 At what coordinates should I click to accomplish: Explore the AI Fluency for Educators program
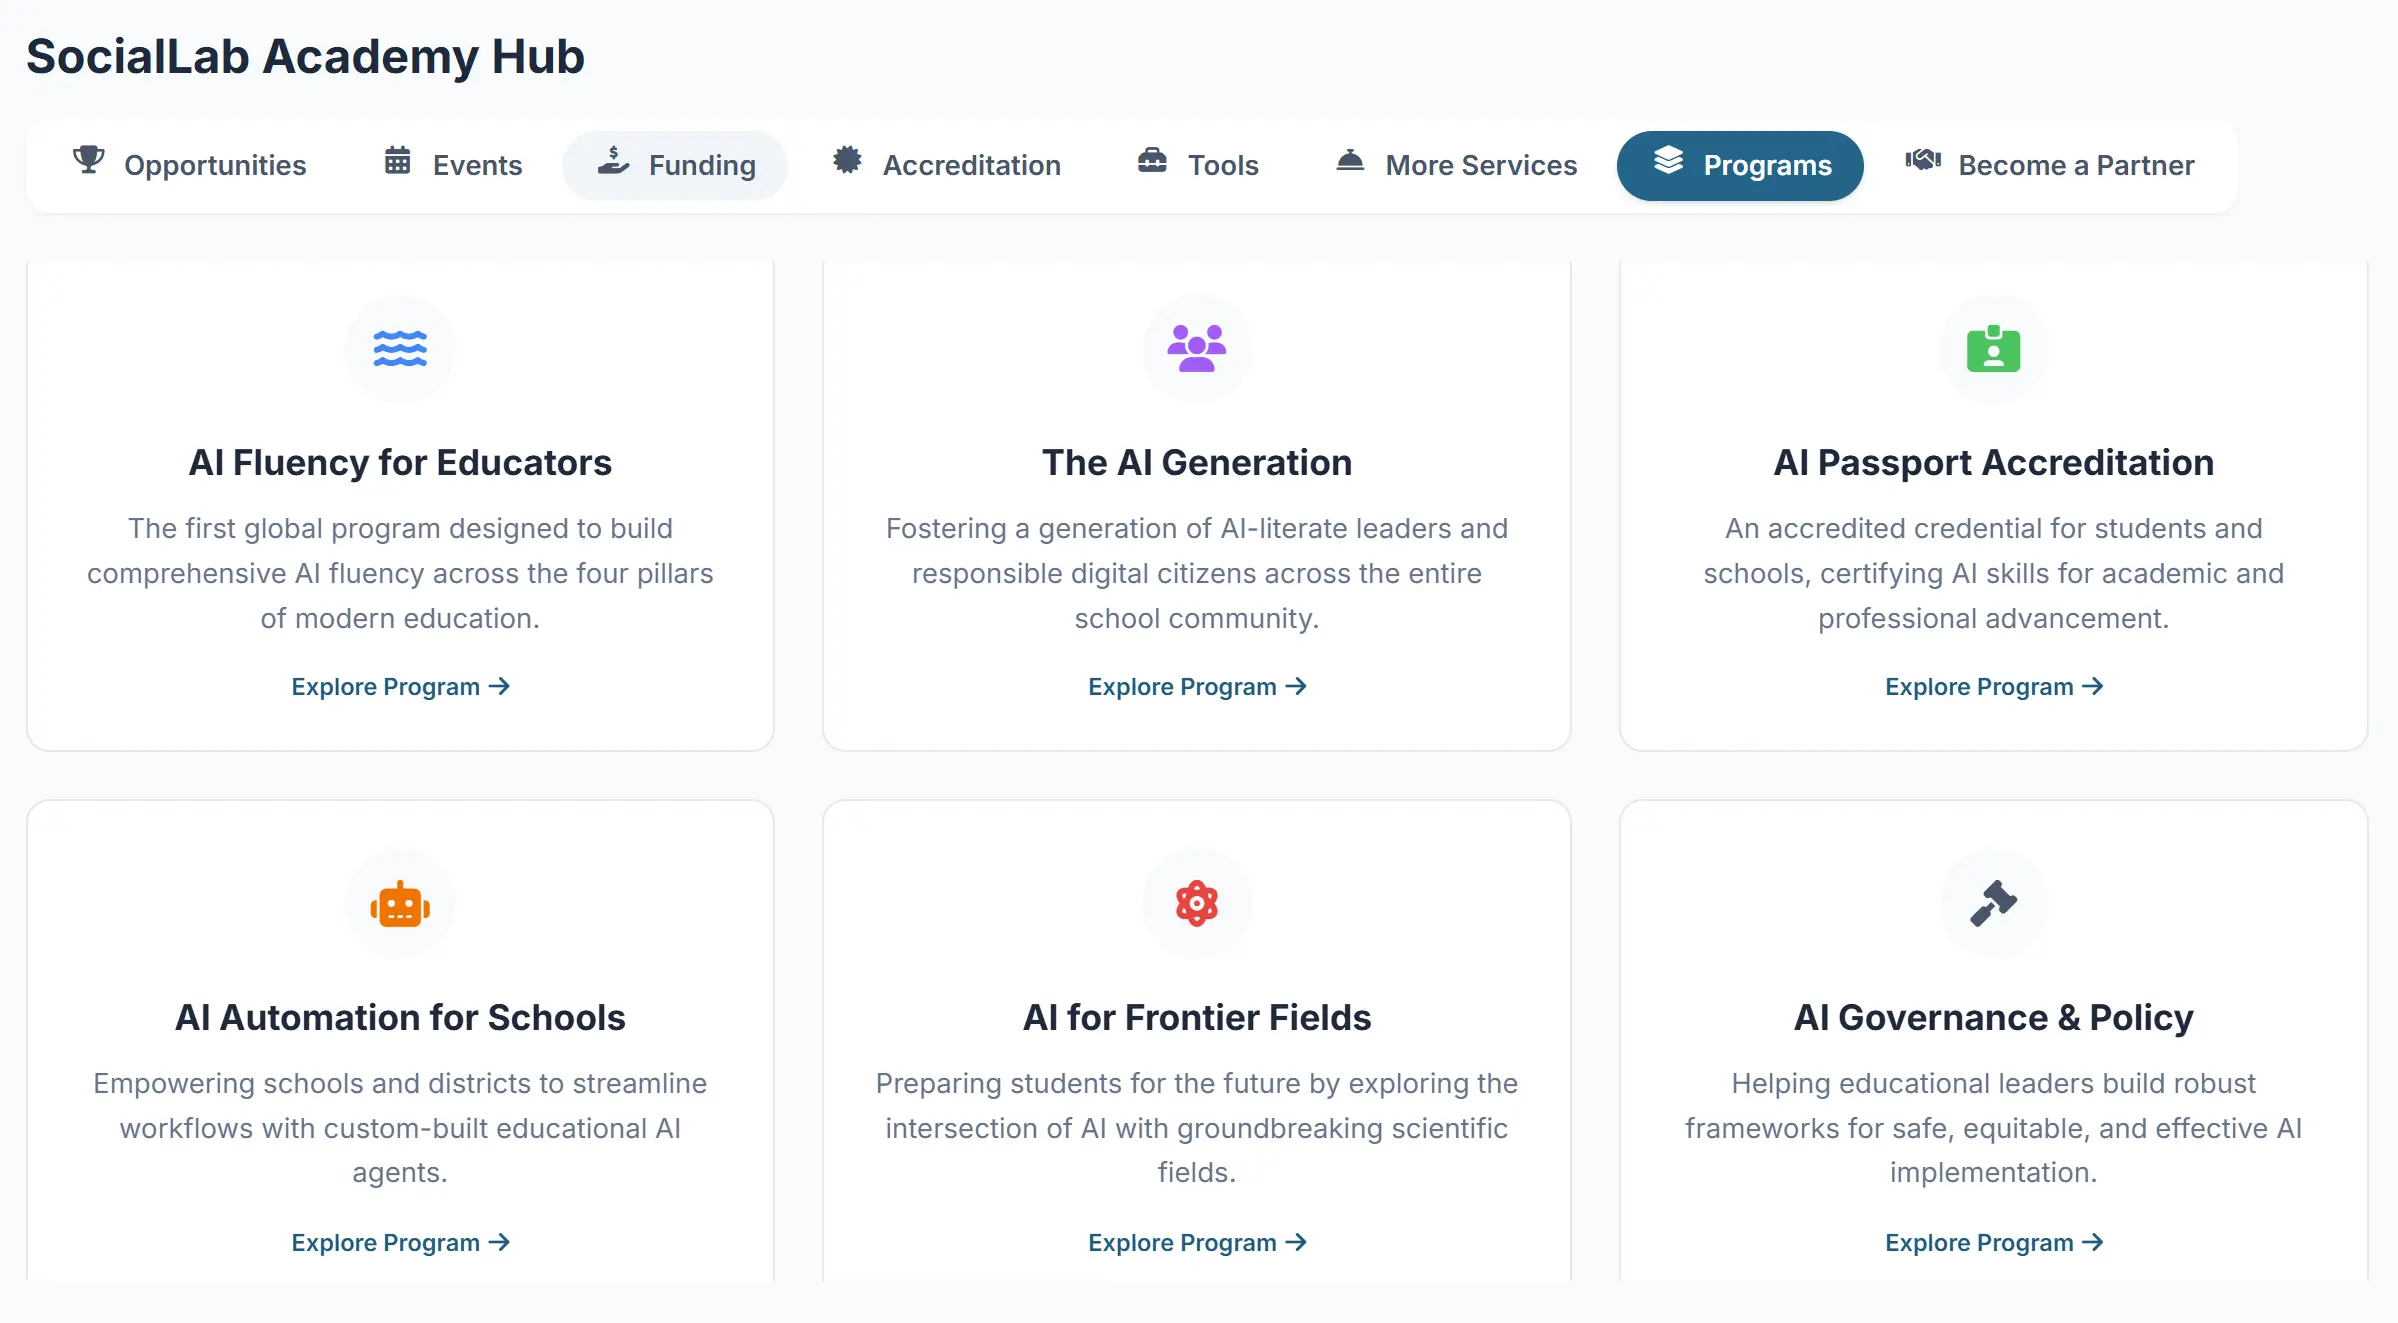(400, 686)
